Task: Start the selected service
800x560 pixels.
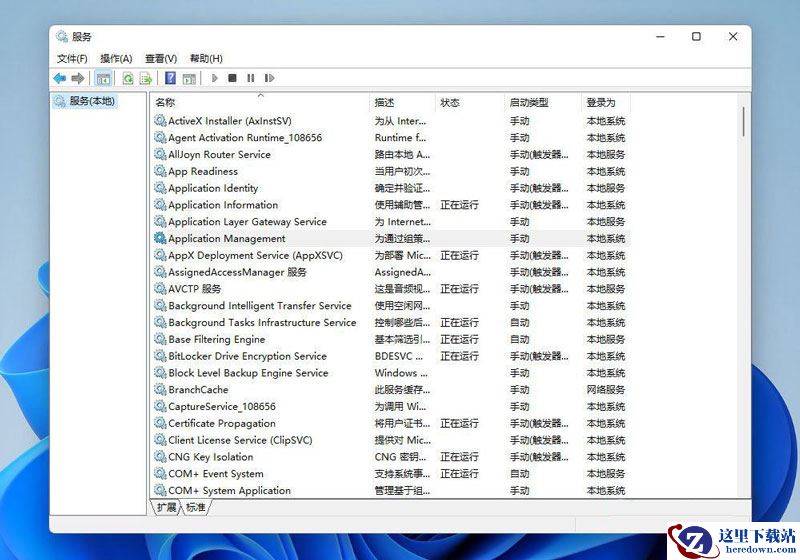Action: (214, 78)
